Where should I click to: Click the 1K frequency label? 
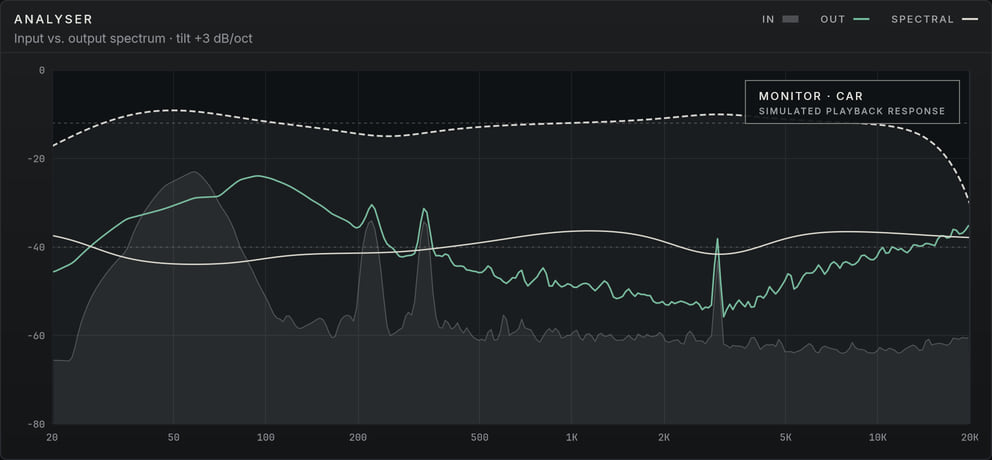point(572,437)
